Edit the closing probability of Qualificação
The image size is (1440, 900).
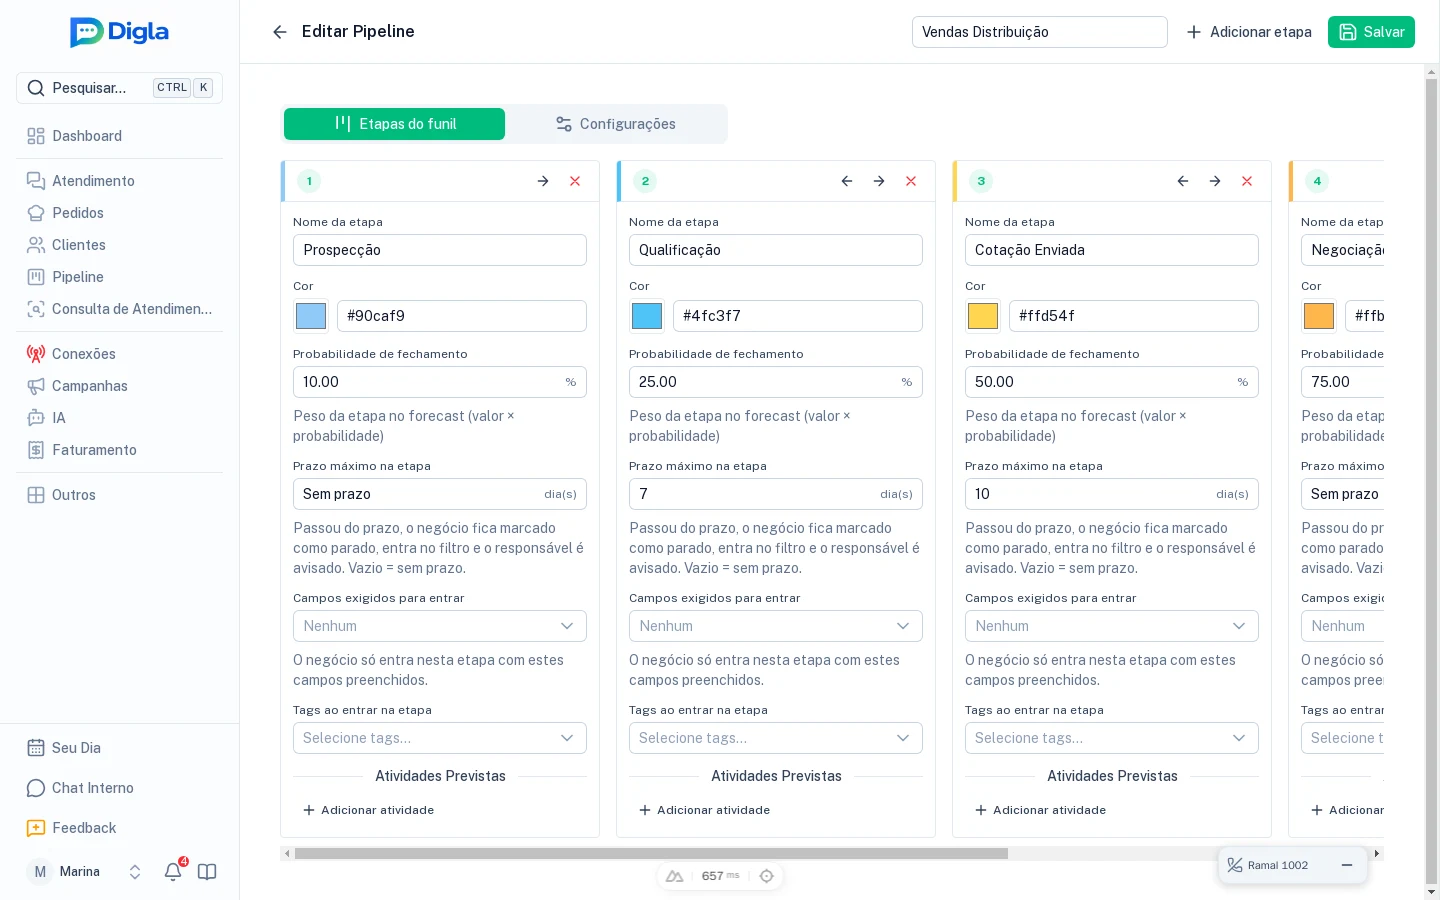point(776,382)
